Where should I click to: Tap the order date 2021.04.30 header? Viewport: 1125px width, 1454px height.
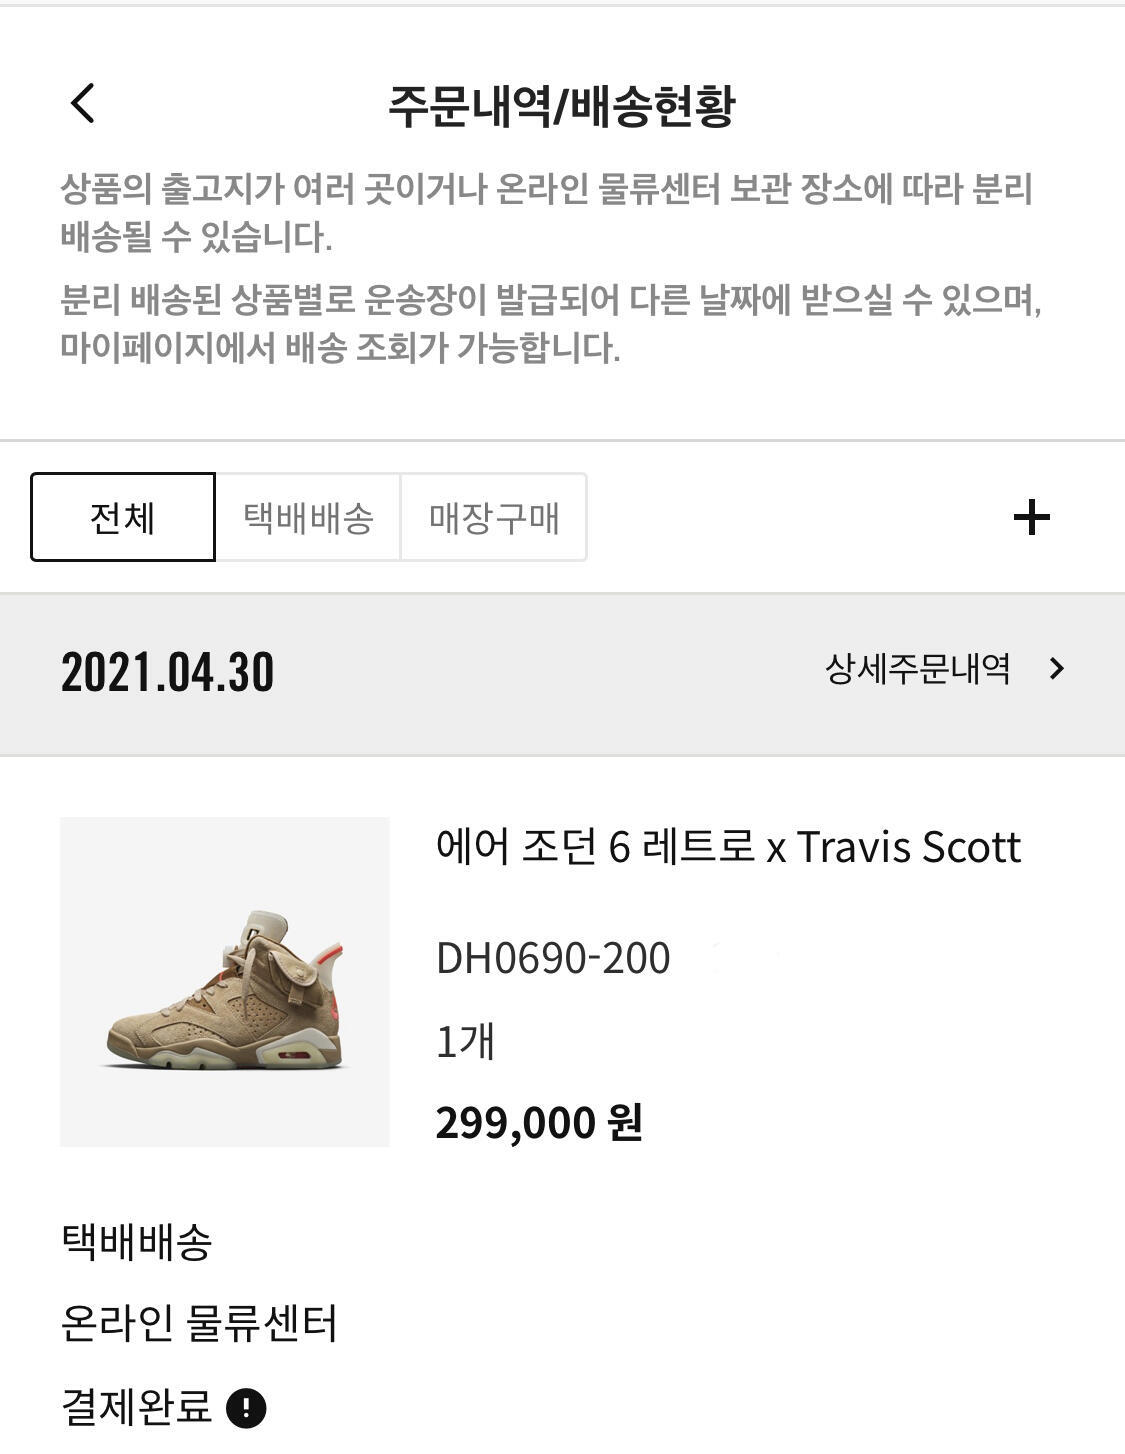pyautogui.click(x=167, y=672)
